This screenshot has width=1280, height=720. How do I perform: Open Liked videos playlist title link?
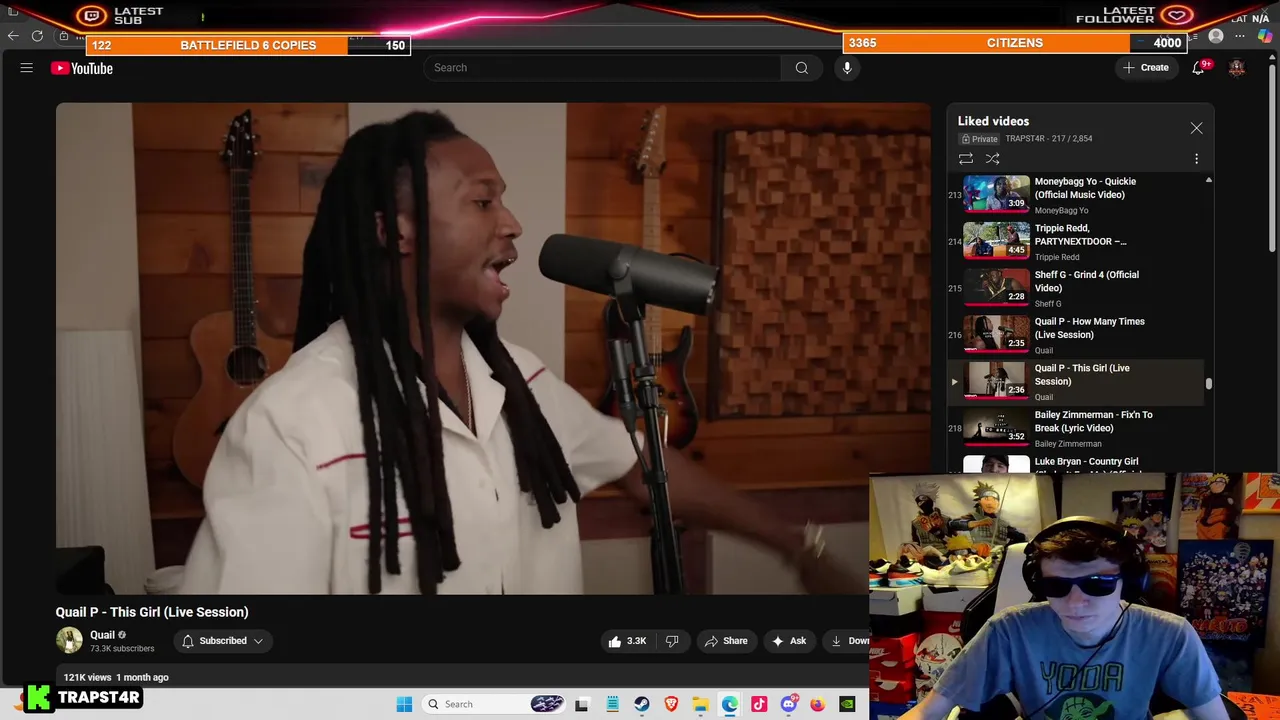point(993,121)
